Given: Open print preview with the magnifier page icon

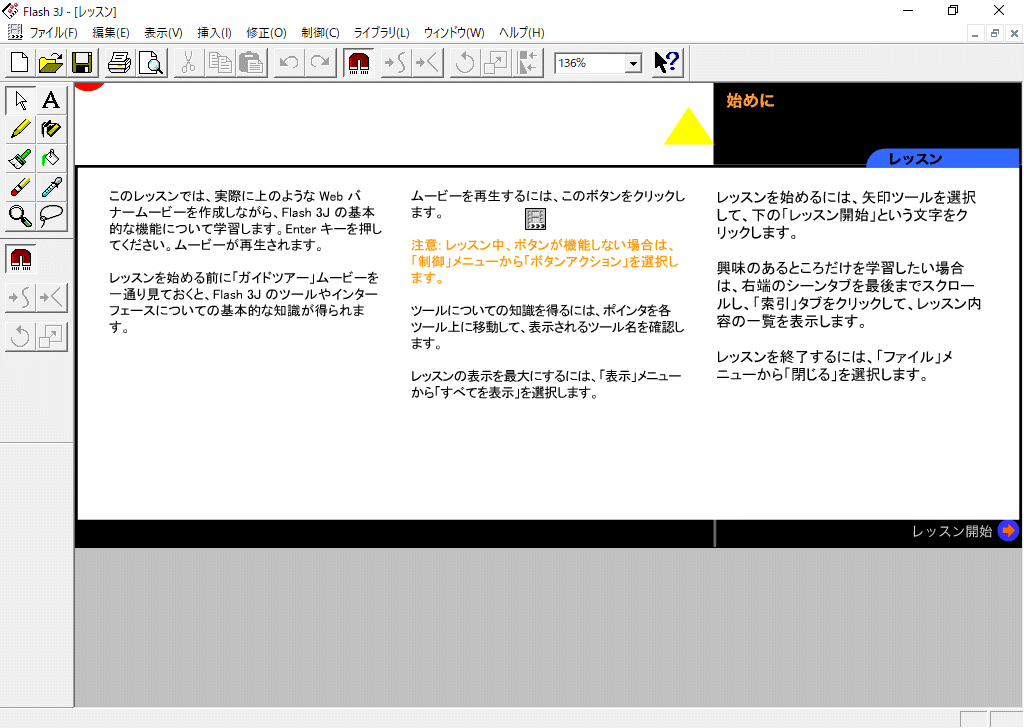Looking at the screenshot, I should (151, 63).
